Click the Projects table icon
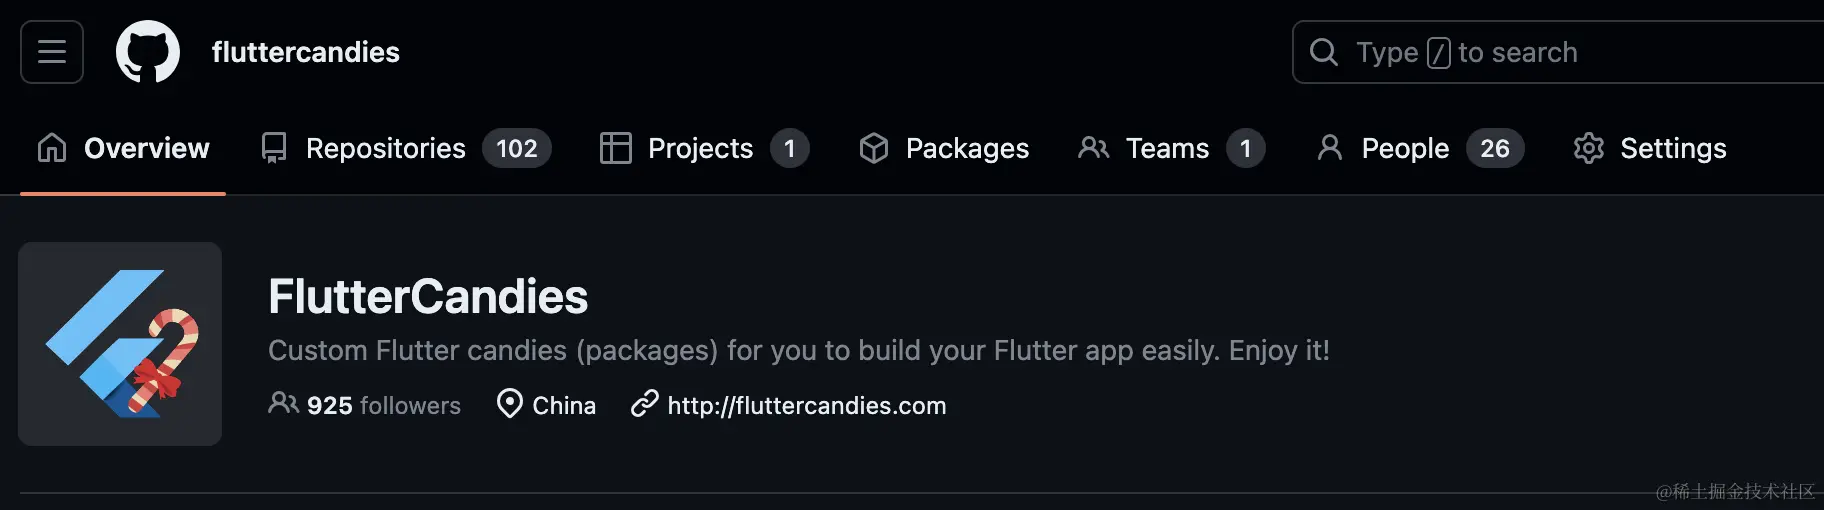This screenshot has width=1824, height=510. pyautogui.click(x=615, y=148)
